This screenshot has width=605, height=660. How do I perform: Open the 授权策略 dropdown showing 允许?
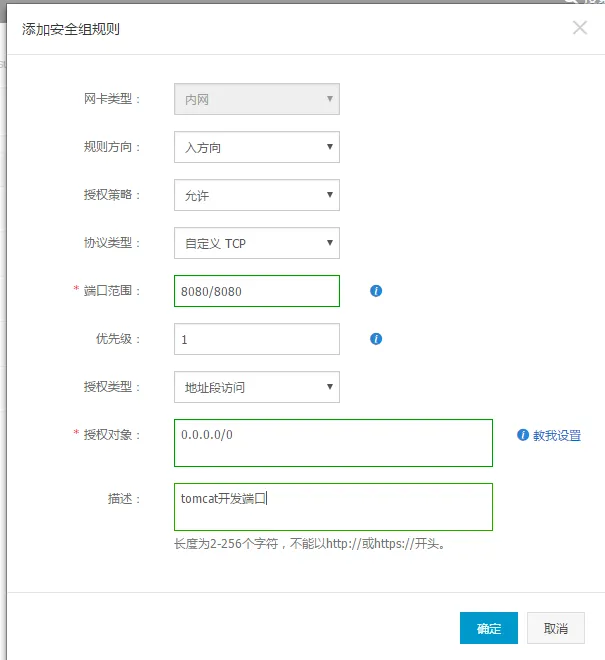[x=257, y=195]
